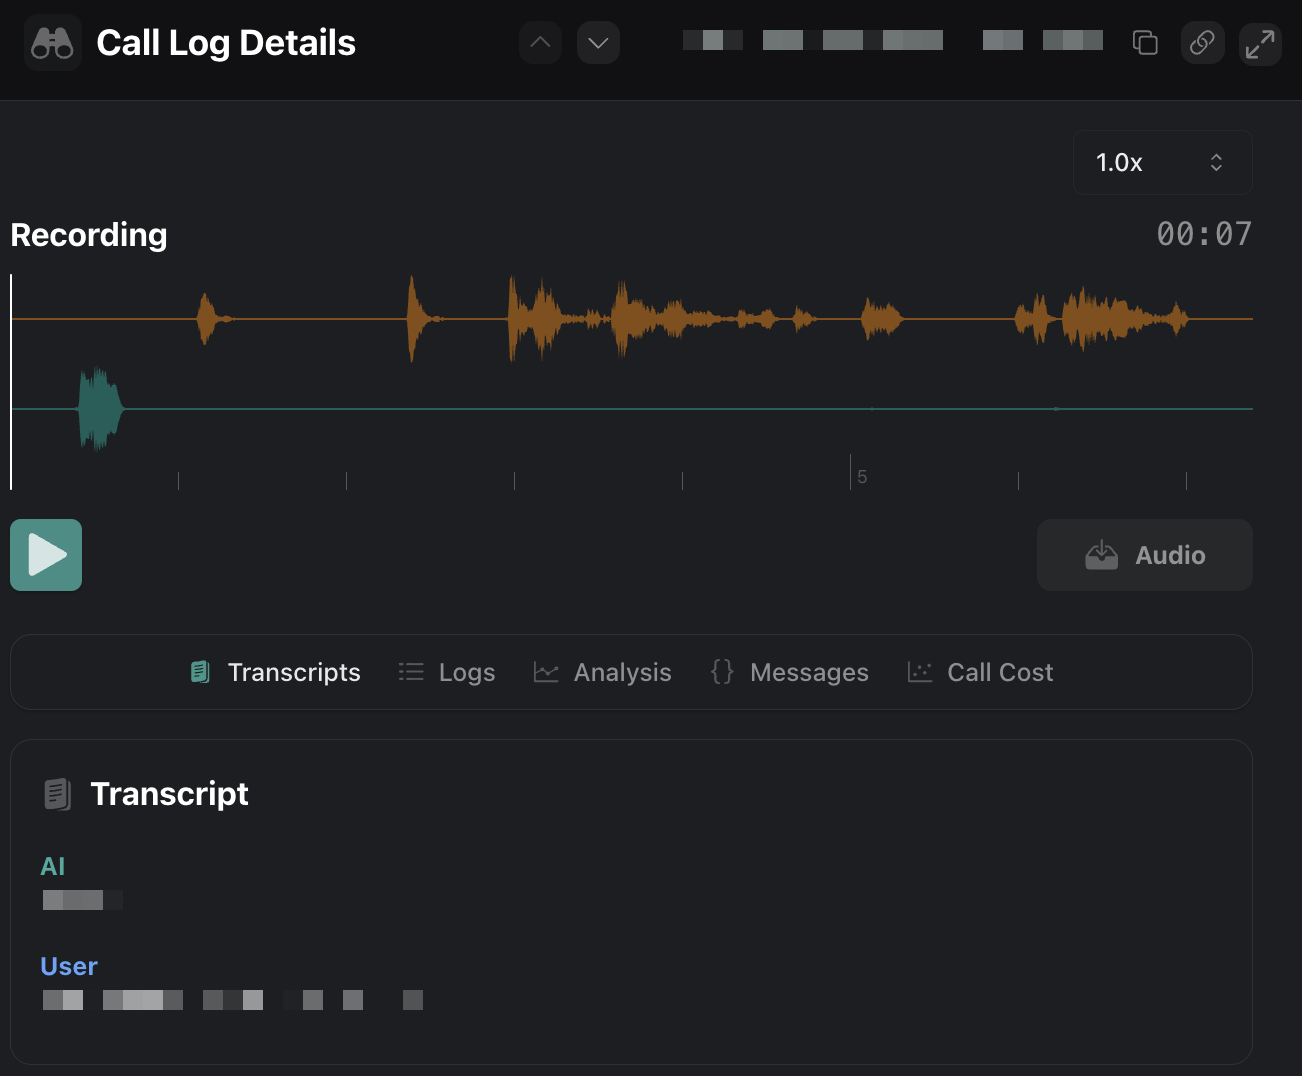Click the up chevron to view previous call
1302x1076 pixels.
tap(540, 42)
